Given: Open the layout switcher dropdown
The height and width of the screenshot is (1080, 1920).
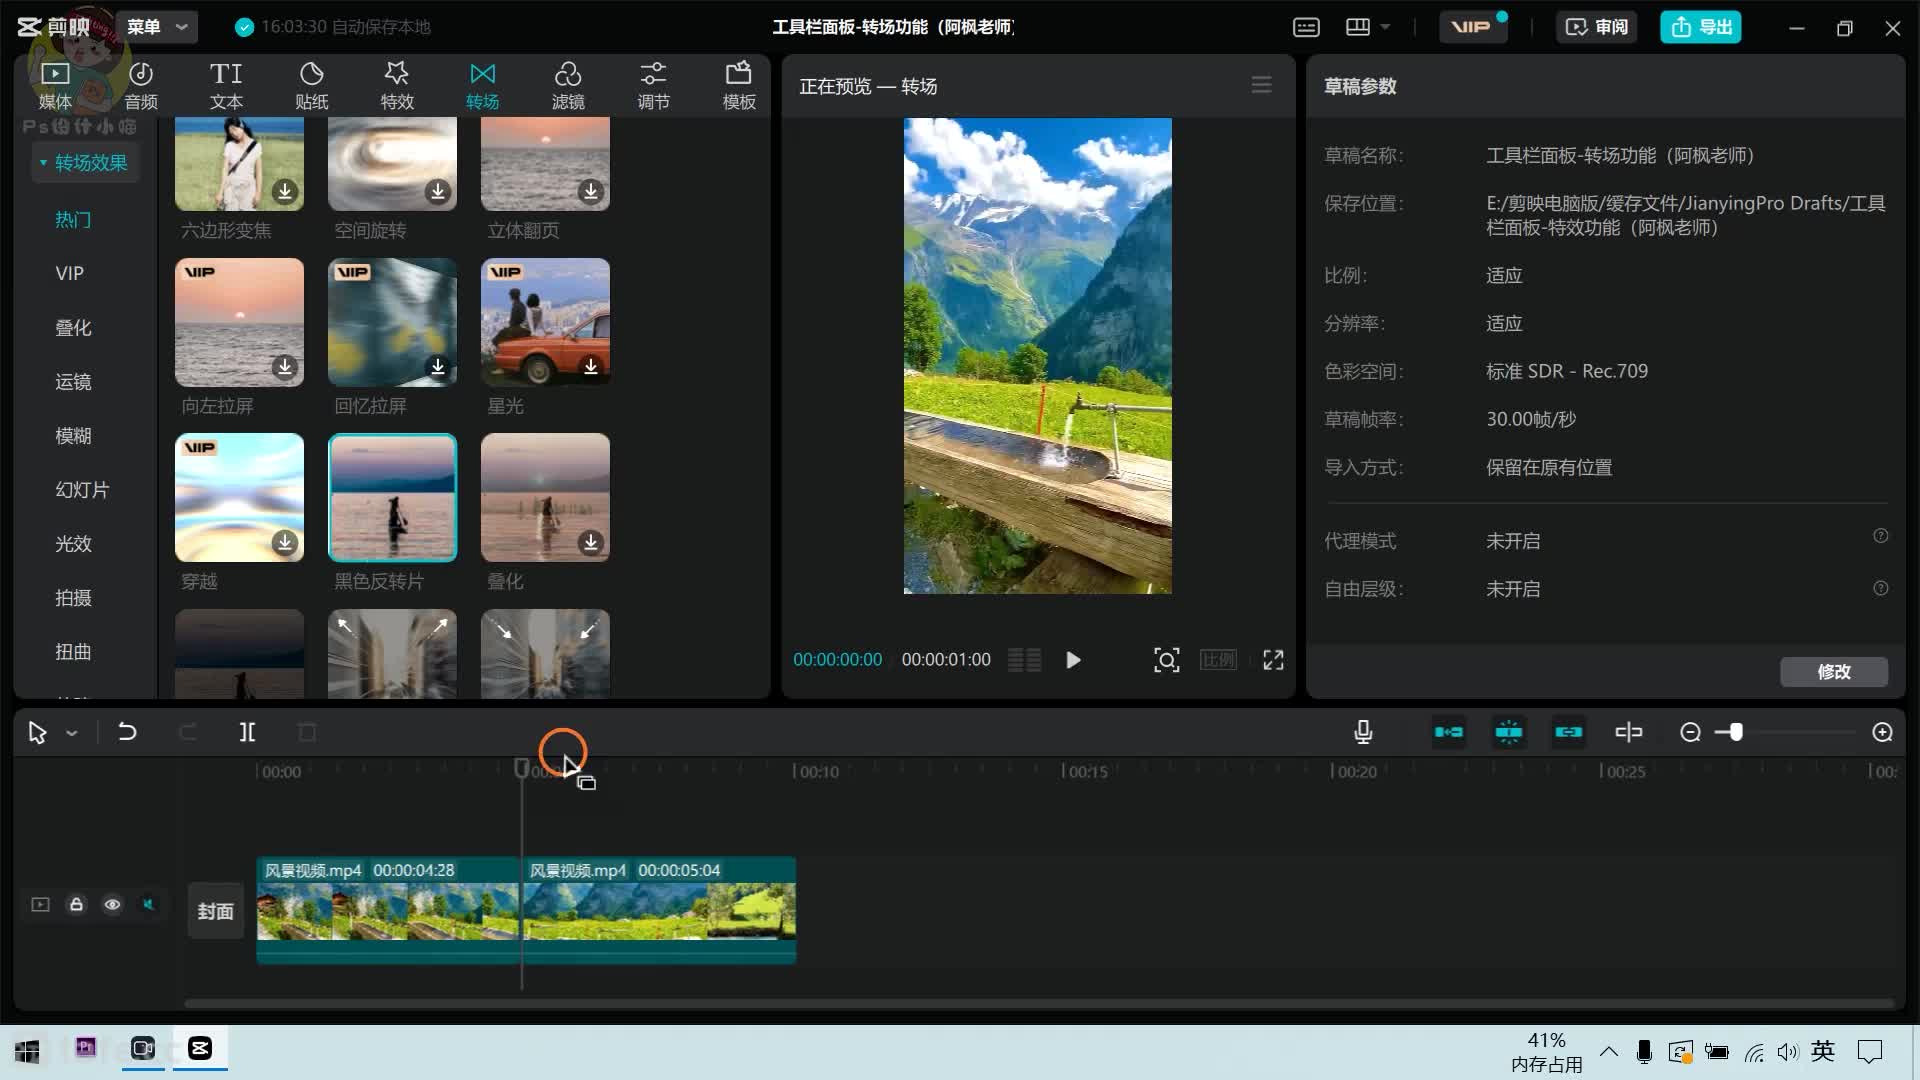Looking at the screenshot, I should click(1368, 27).
